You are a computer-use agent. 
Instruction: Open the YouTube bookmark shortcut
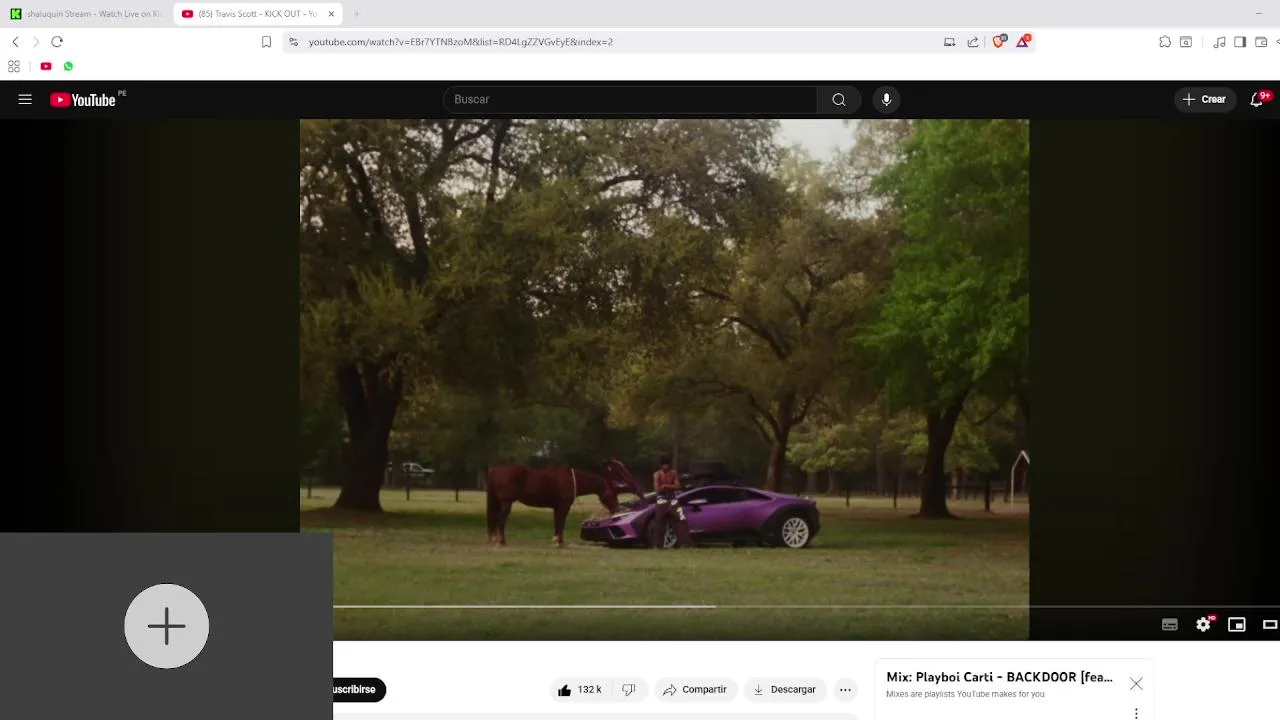click(46, 66)
